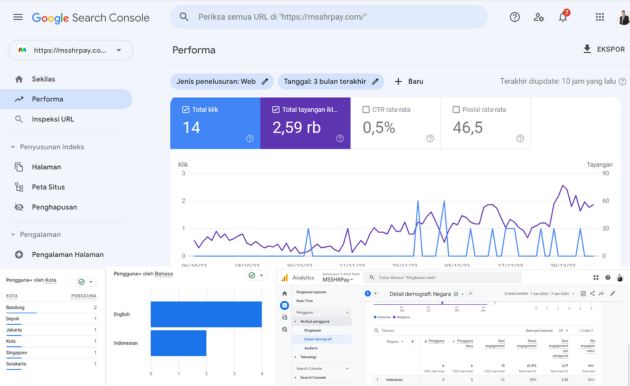Open the Google apps grid
Viewport: 630px width, 386px height.
pos(599,17)
